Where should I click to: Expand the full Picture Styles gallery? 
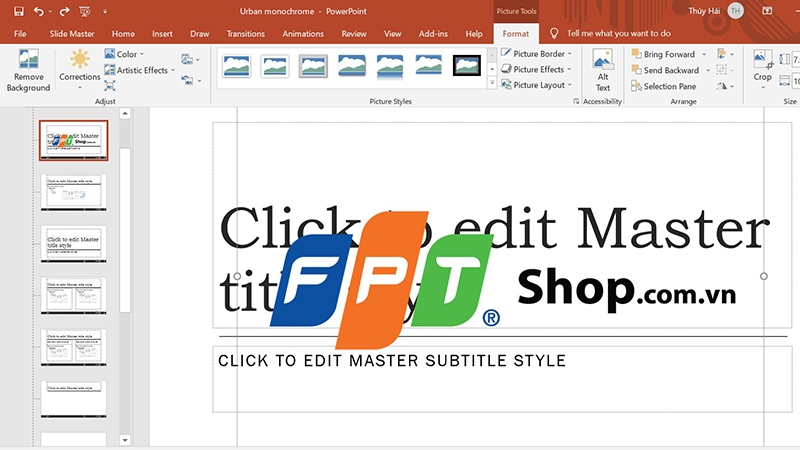coord(492,83)
